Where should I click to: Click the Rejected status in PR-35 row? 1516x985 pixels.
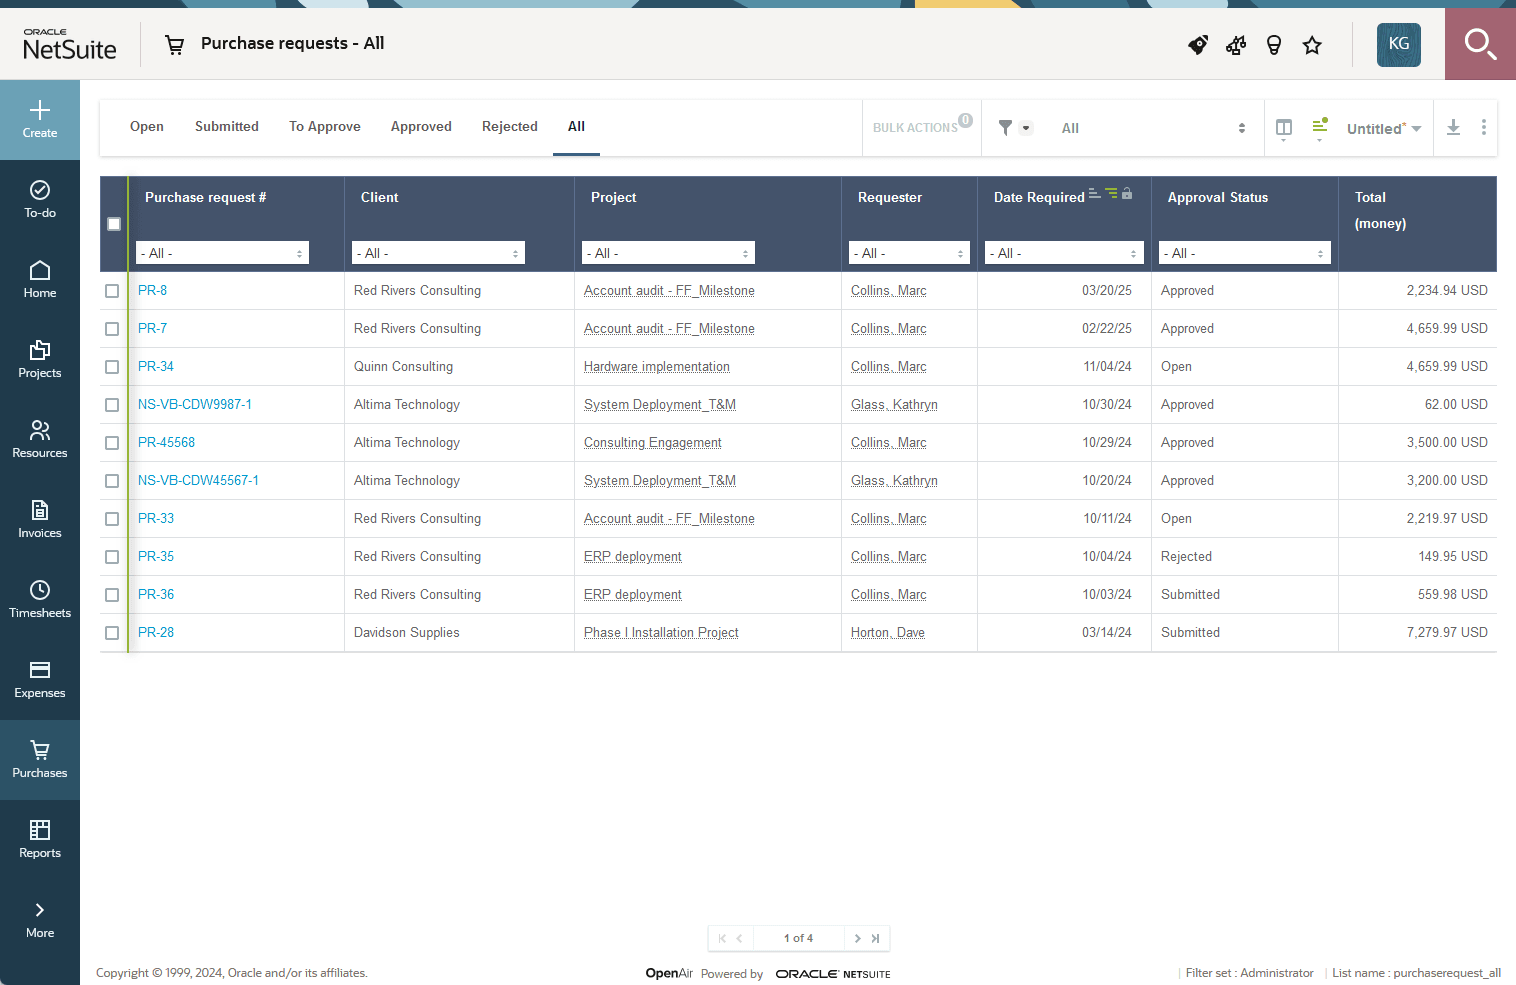pyautogui.click(x=1186, y=557)
